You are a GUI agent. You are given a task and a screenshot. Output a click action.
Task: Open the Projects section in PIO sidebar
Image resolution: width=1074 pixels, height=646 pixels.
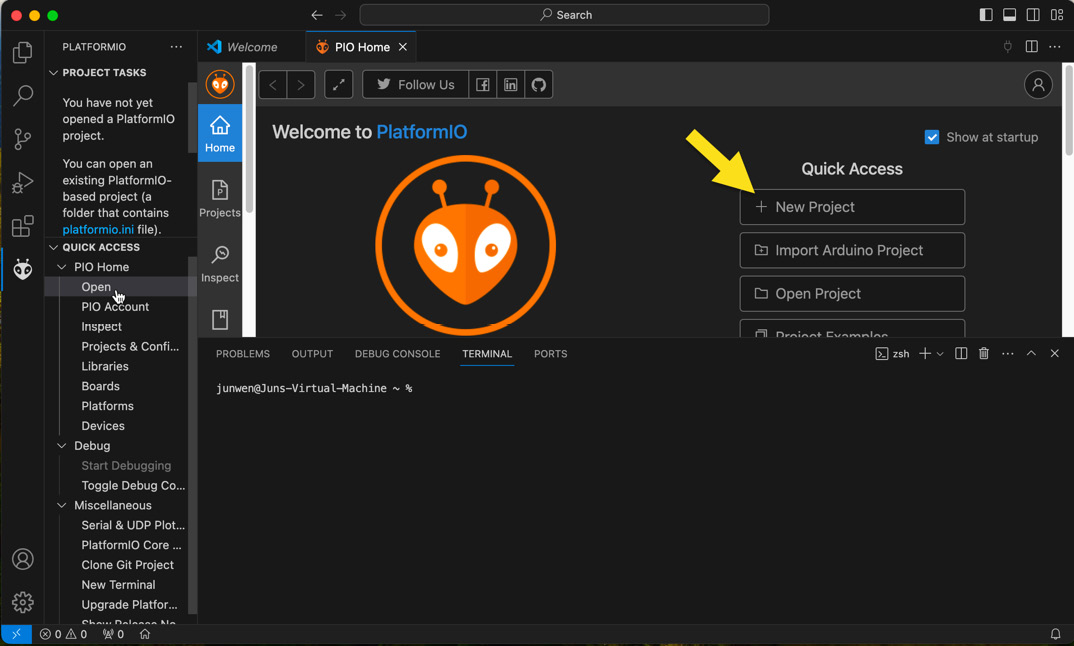tap(220, 198)
